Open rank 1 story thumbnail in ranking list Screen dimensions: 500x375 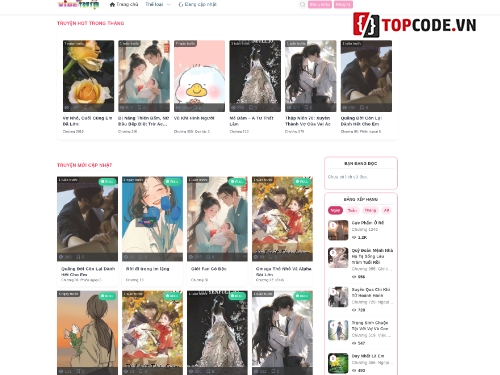pyautogui.click(x=338, y=230)
